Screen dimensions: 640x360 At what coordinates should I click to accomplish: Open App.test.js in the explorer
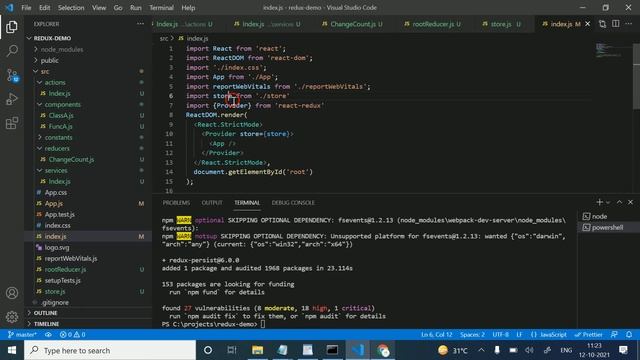point(88,214)
